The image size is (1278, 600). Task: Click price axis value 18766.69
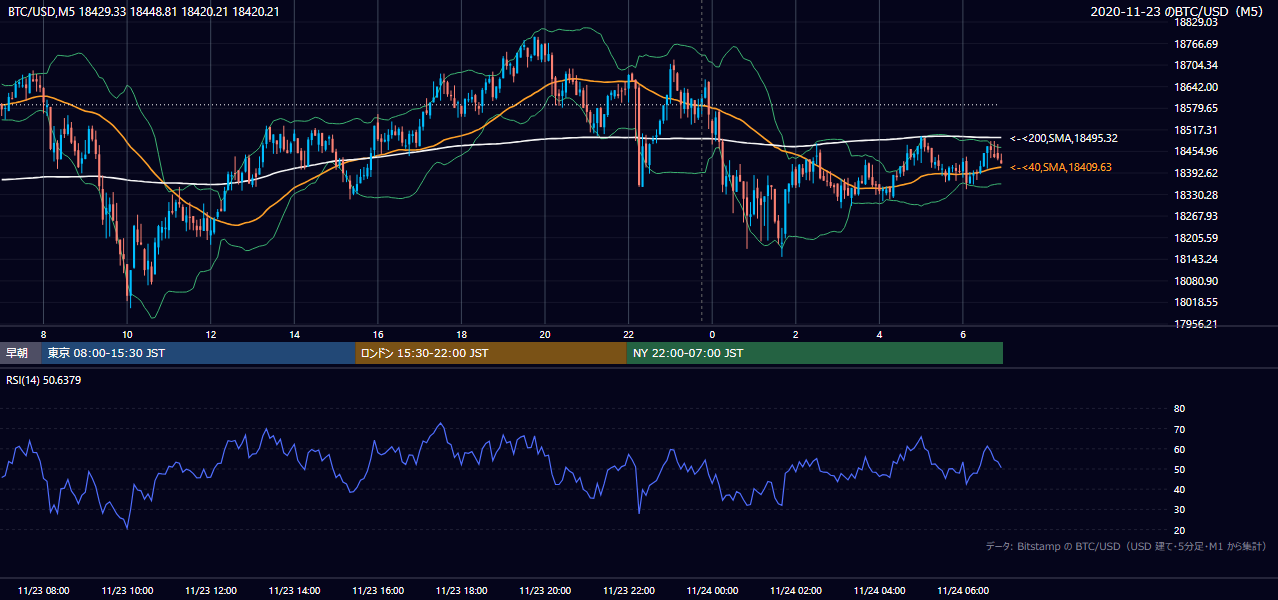(1196, 44)
